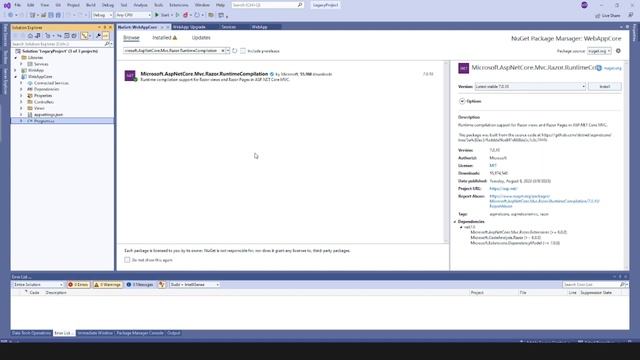Click the Collapse All icon in Solution Explorer

[x=67, y=36]
